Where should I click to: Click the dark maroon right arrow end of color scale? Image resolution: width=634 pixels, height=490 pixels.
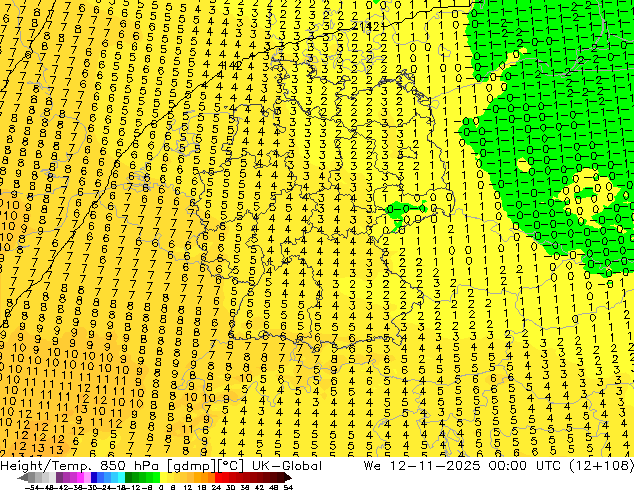pos(288,477)
